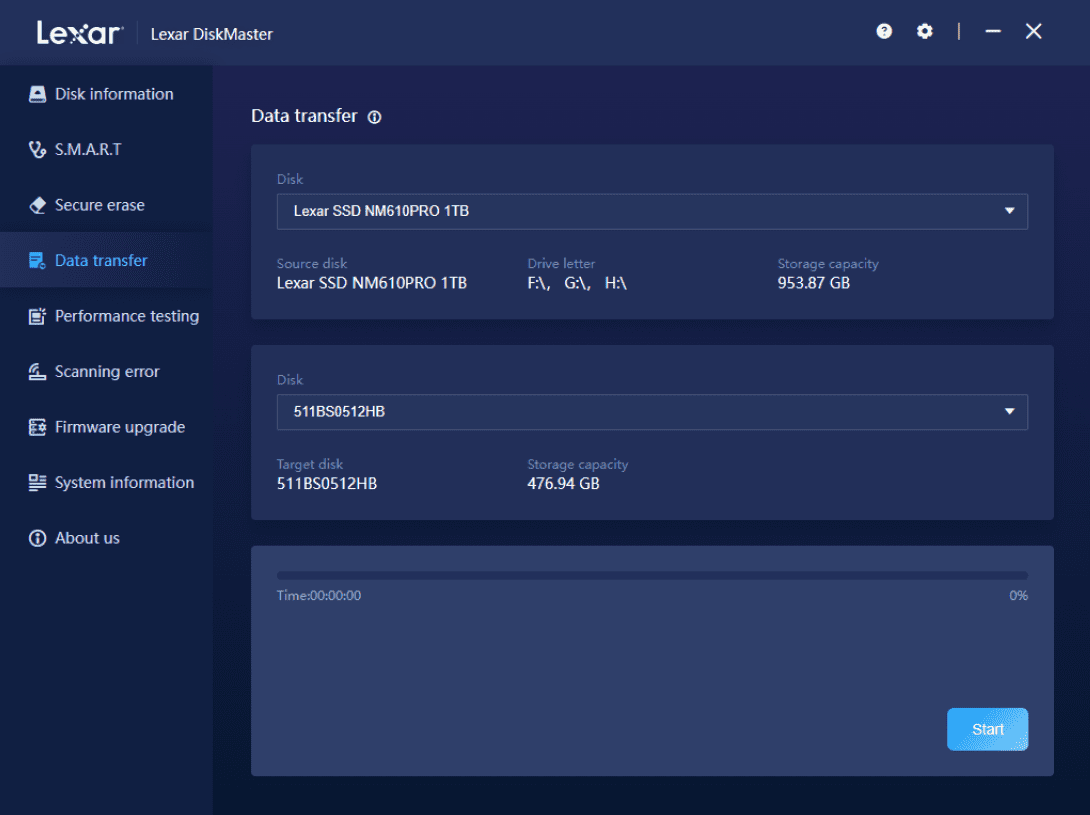This screenshot has height=815, width=1090.
Task: Navigate to Firmware upgrade
Action: point(120,427)
